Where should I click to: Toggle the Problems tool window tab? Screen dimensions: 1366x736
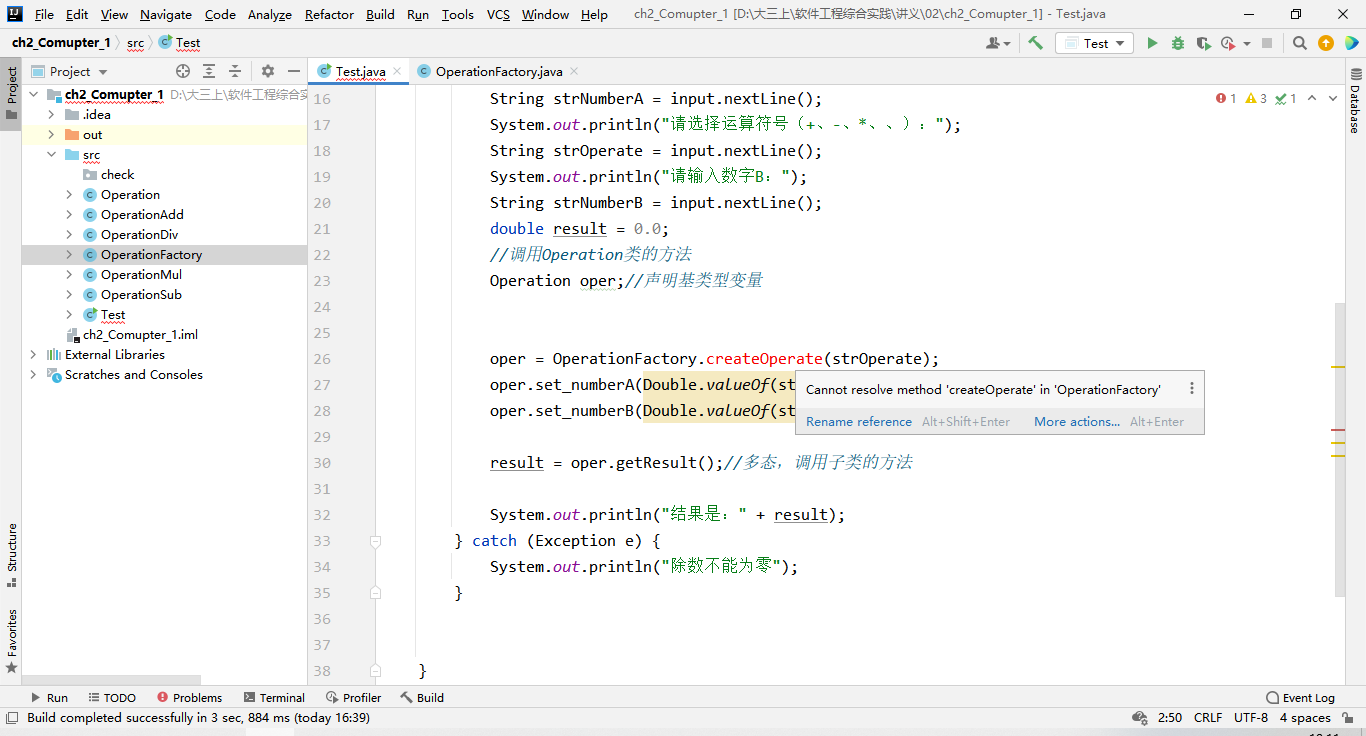(189, 697)
